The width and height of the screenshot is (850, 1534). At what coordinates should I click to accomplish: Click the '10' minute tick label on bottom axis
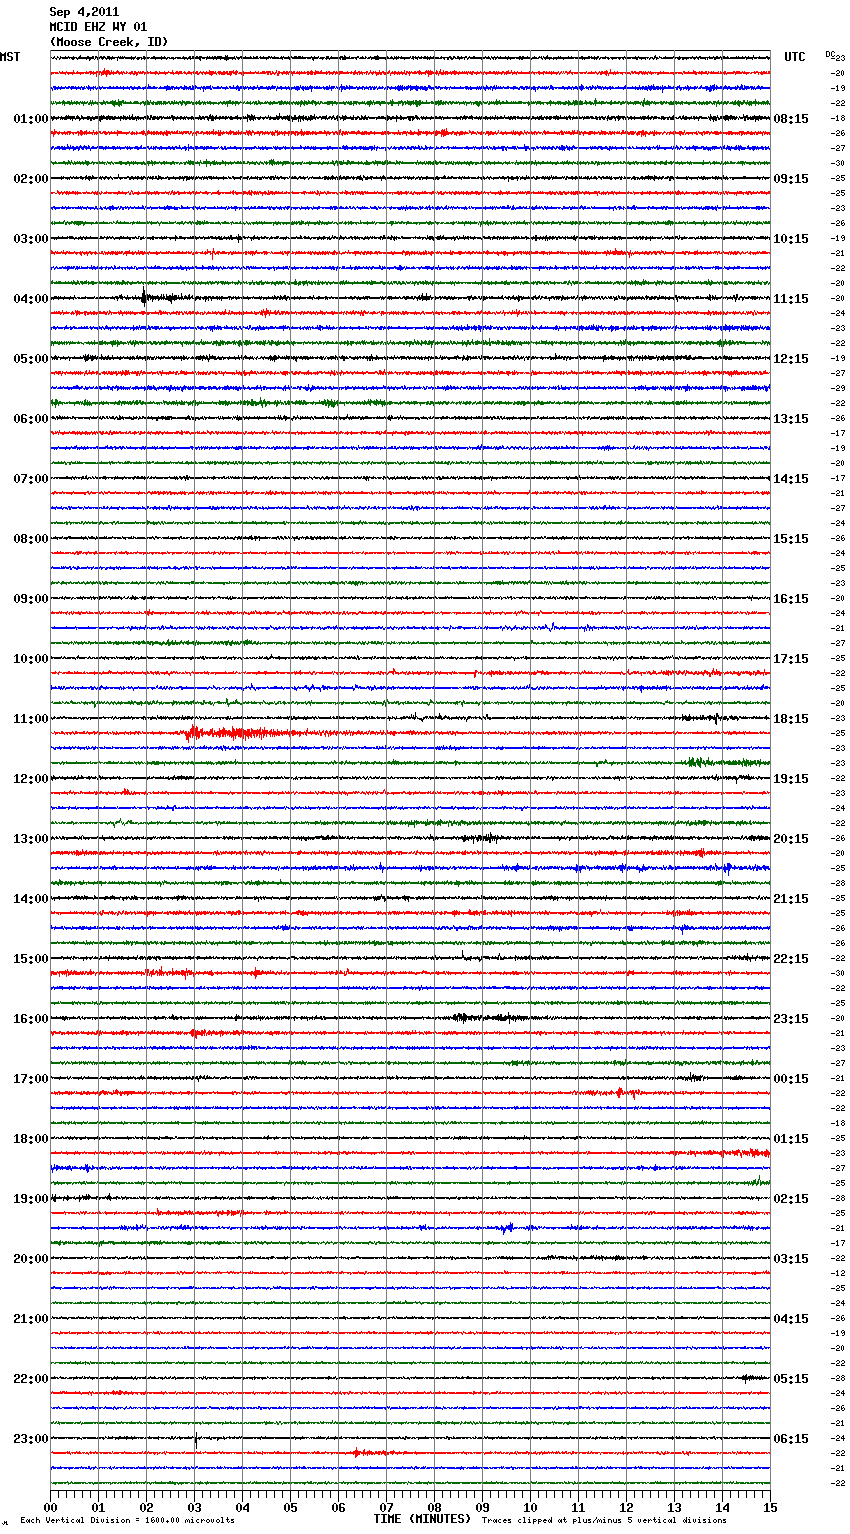[x=530, y=1507]
